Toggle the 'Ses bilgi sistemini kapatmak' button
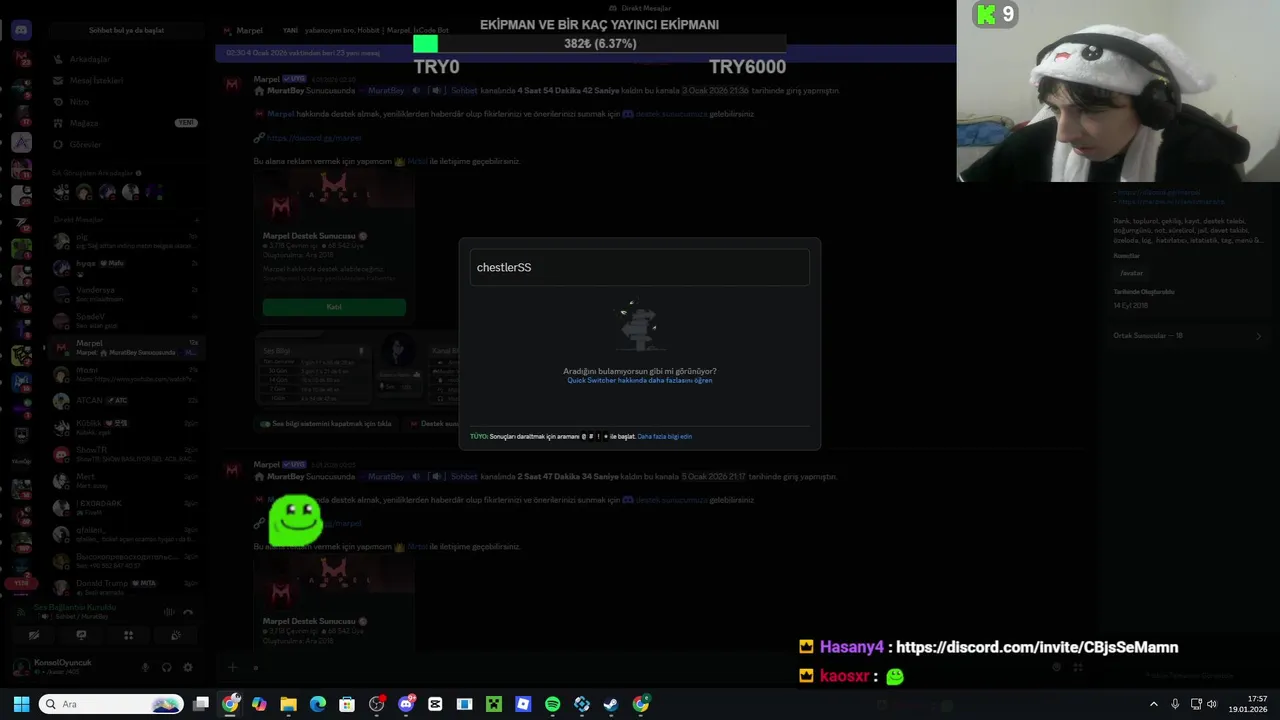This screenshot has height=720, width=1280. (326, 424)
